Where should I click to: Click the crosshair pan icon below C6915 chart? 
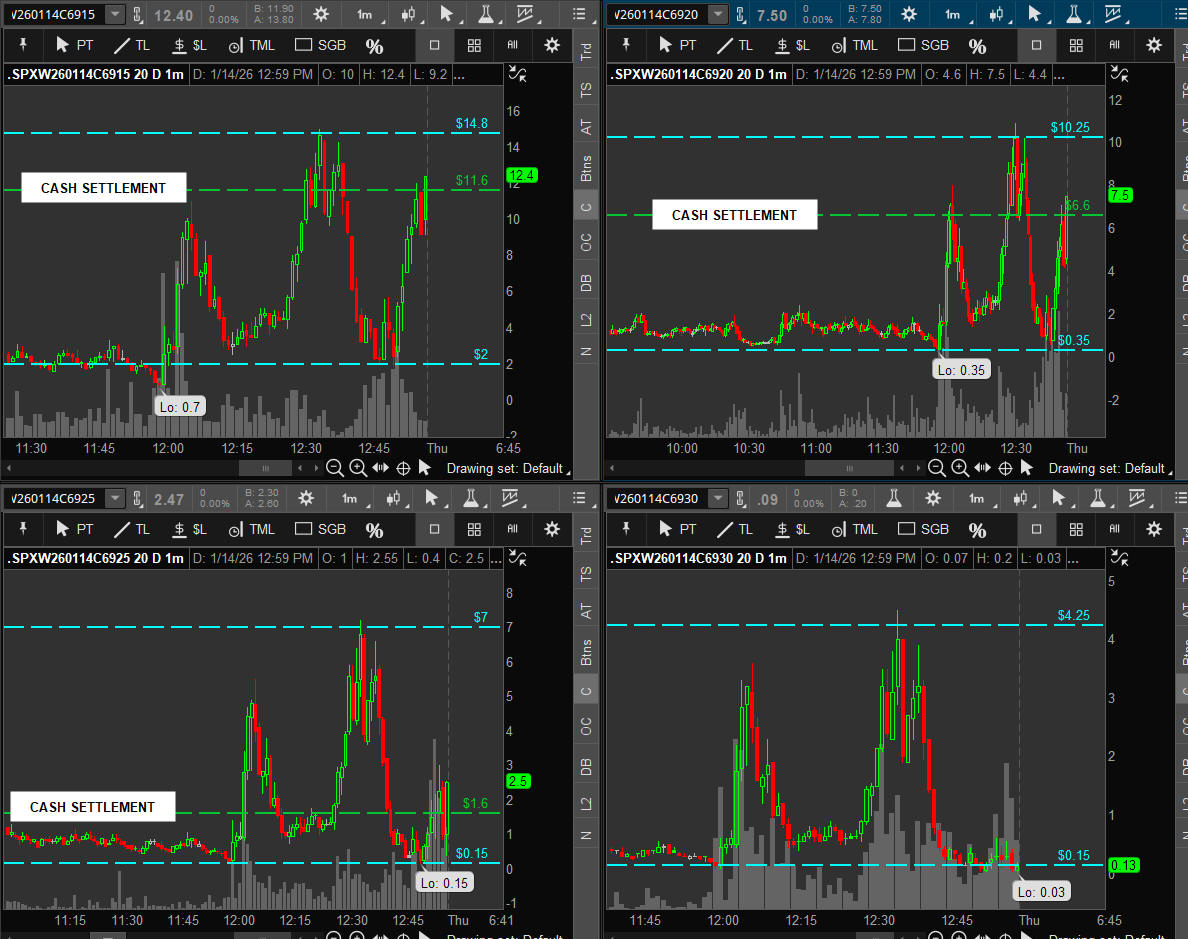pyautogui.click(x=404, y=468)
